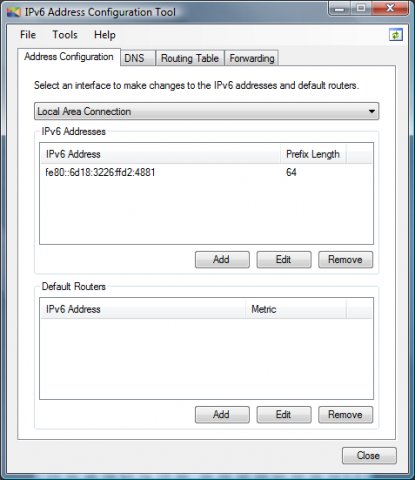Open the File menu

[28, 35]
